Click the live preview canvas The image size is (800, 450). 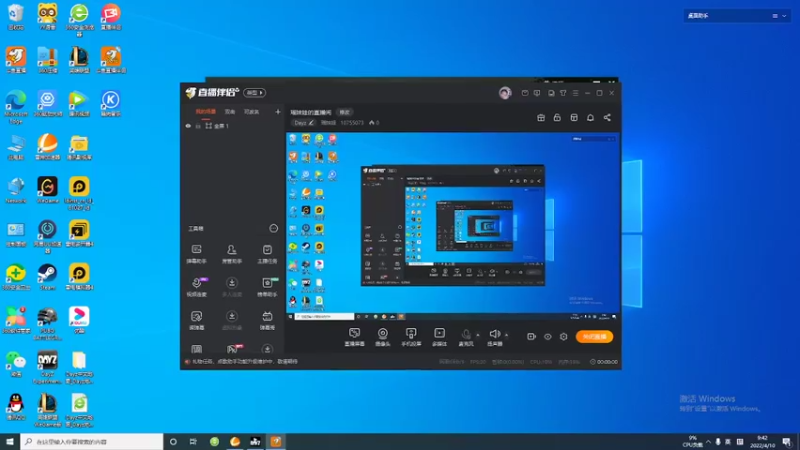tap(453, 227)
